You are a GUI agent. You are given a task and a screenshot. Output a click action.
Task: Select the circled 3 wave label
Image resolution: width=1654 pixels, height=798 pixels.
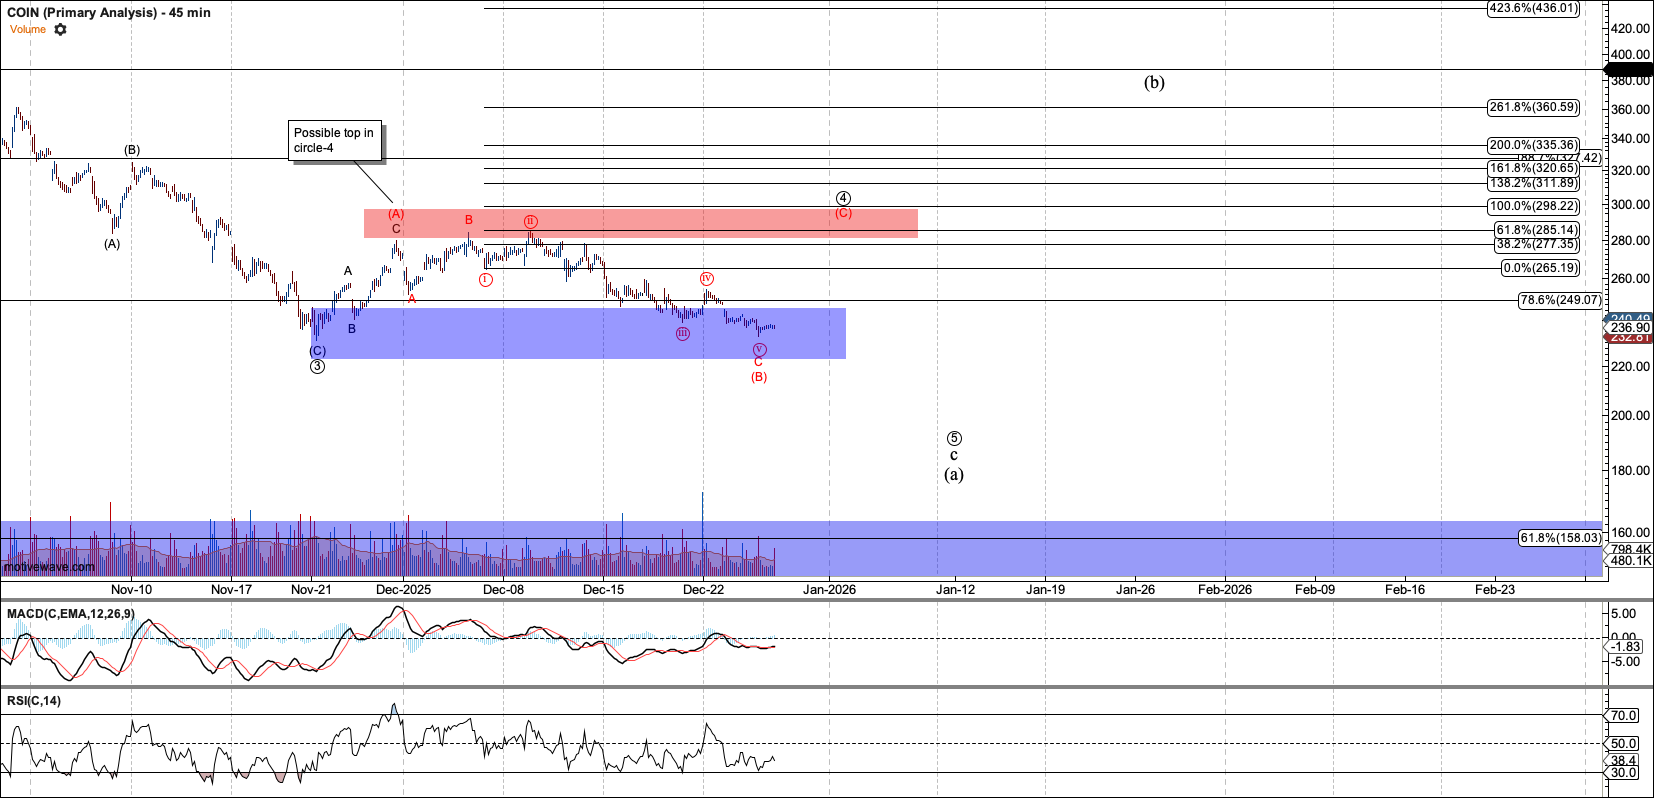(317, 366)
